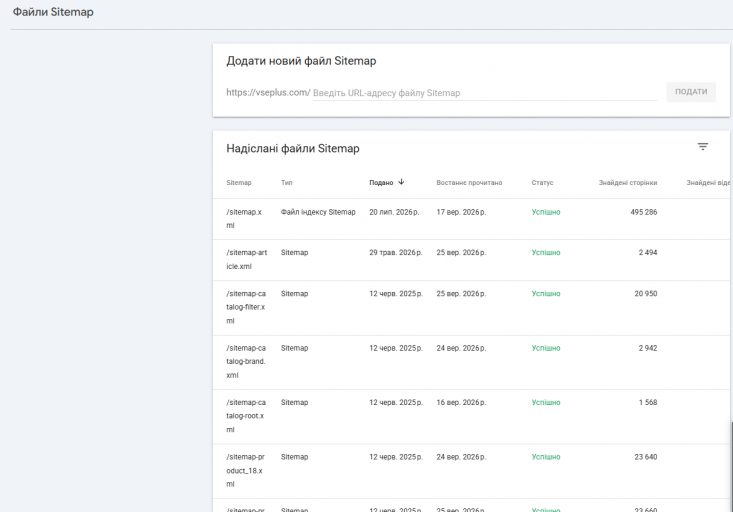Sort by the Подано column header
This screenshot has width=733, height=512.
click(x=381, y=183)
